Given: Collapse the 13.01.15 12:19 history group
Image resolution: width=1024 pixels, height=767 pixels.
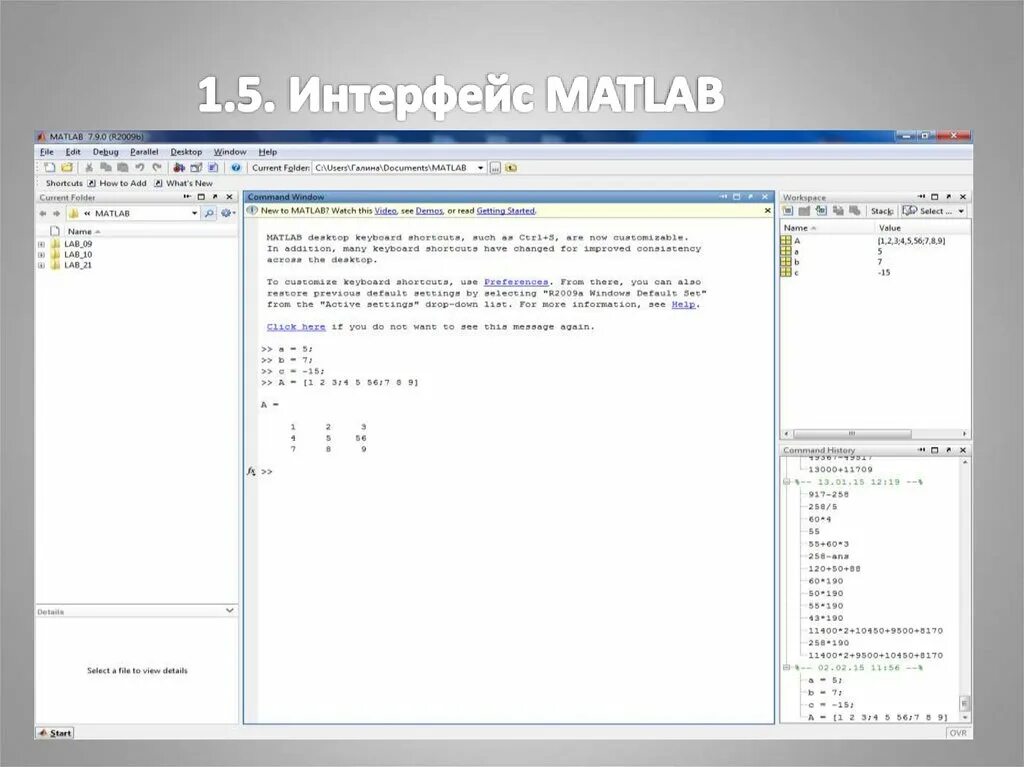Looking at the screenshot, I should [788, 482].
